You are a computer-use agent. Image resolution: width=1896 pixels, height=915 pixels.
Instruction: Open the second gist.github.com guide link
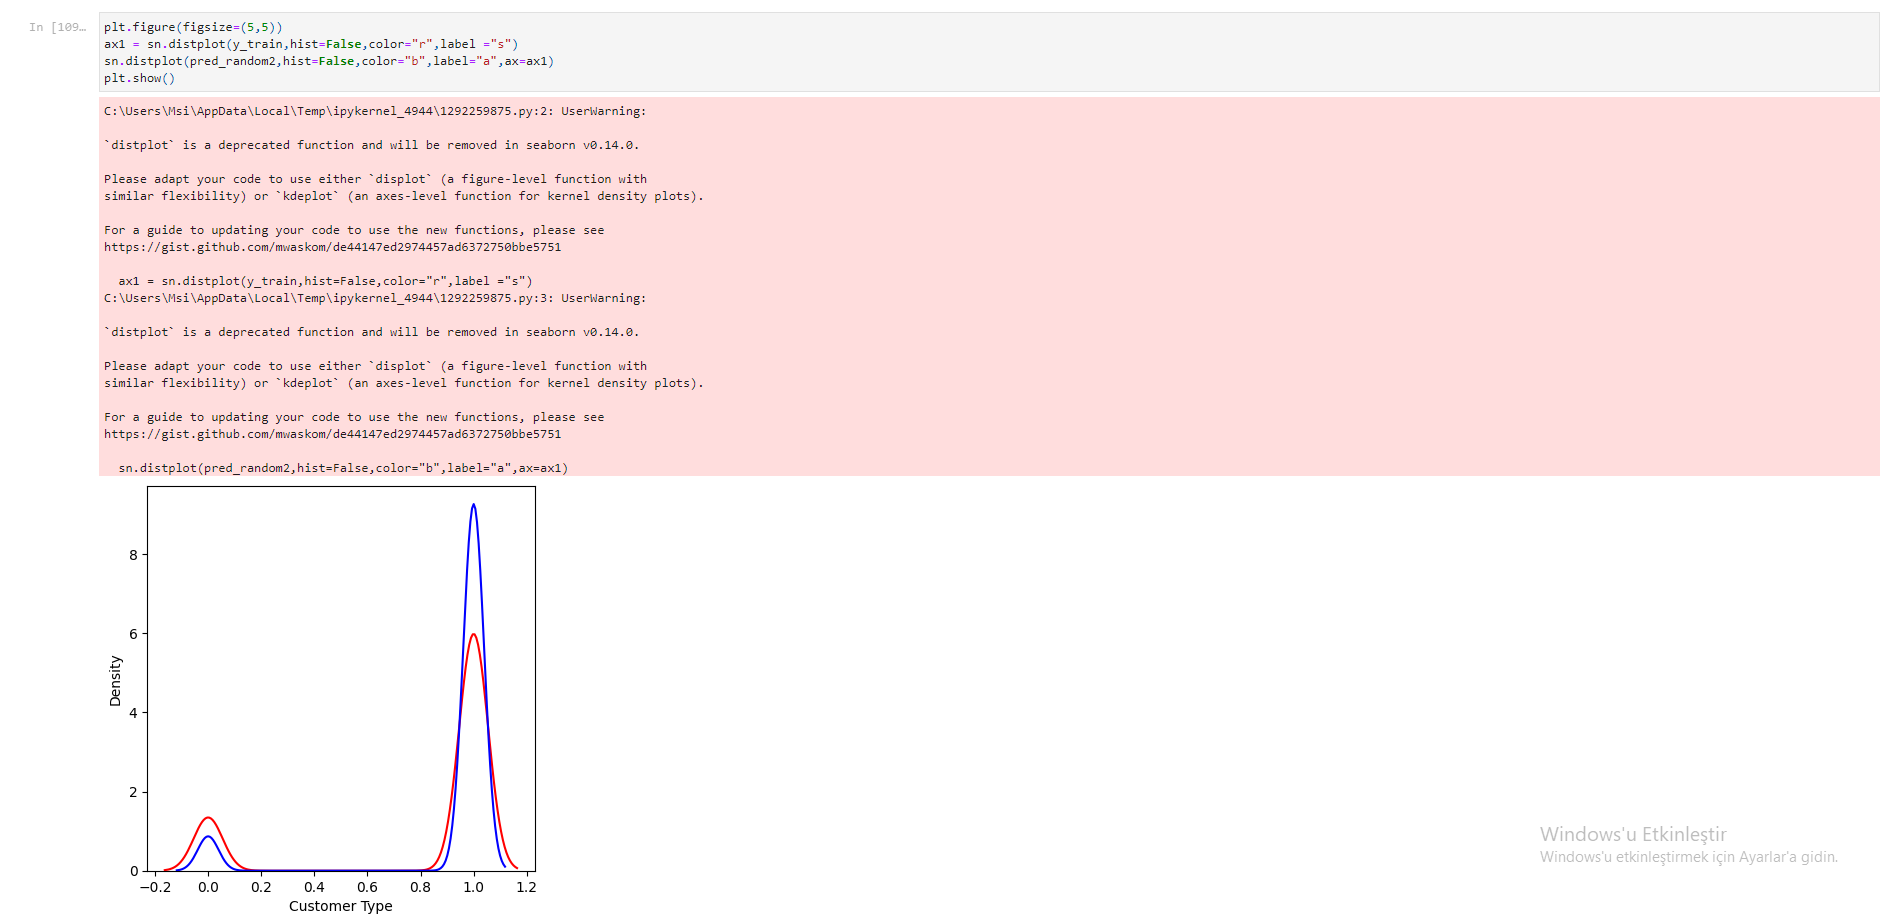[332, 434]
